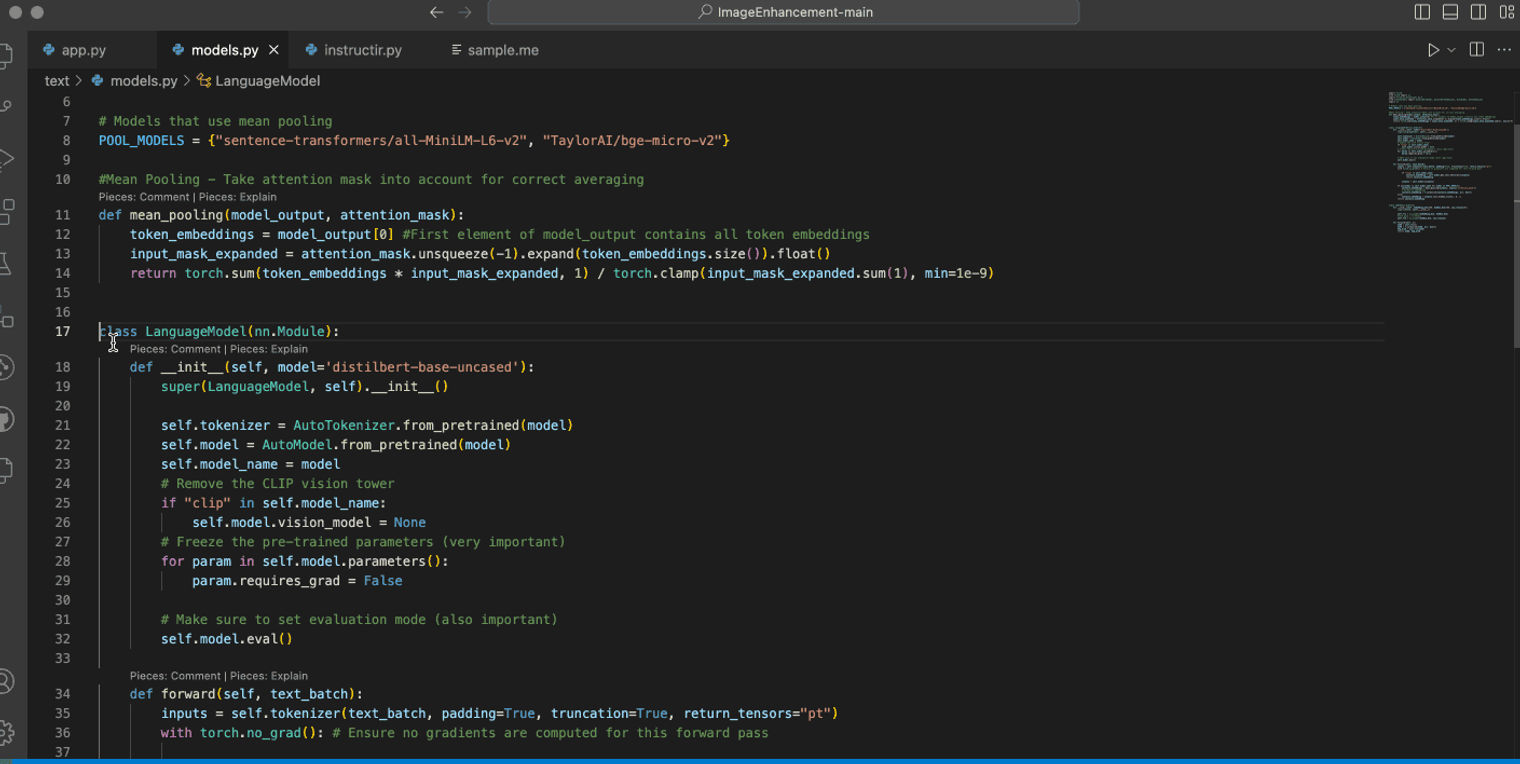This screenshot has height=764, width=1520.
Task: Open the LanguageModel breadcrumb dropdown
Action: point(267,81)
